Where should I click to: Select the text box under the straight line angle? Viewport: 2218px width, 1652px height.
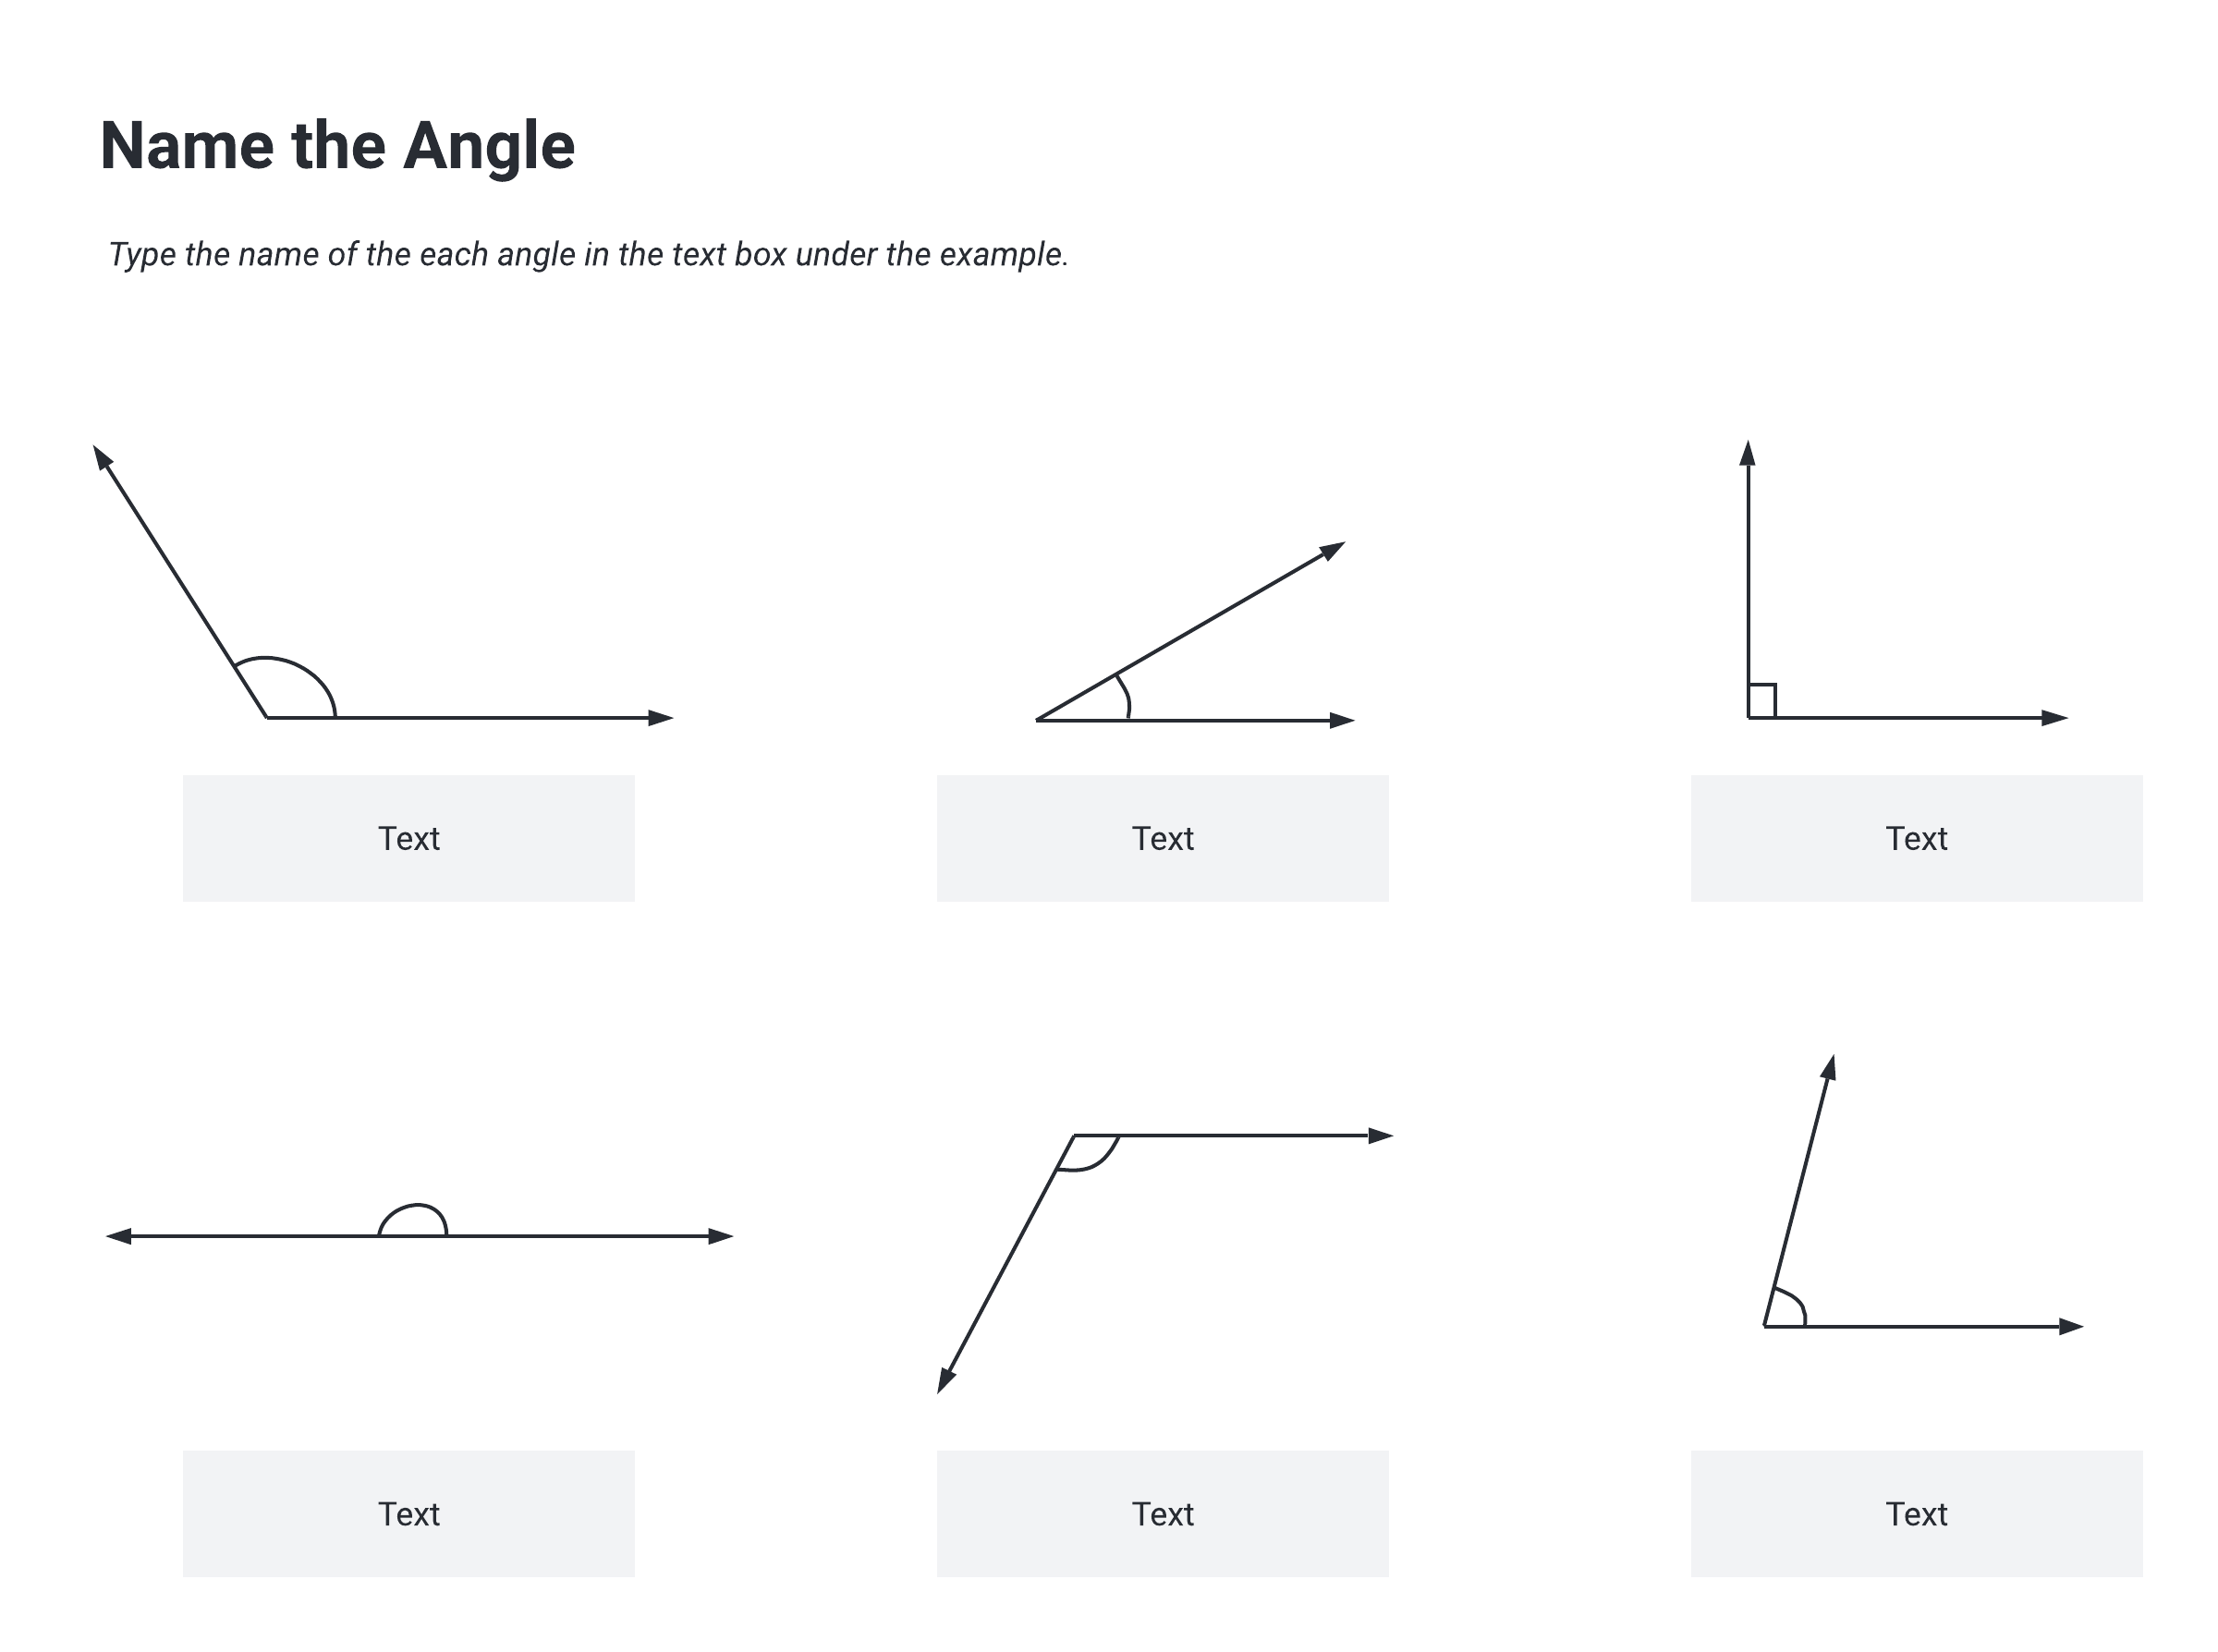(408, 1513)
